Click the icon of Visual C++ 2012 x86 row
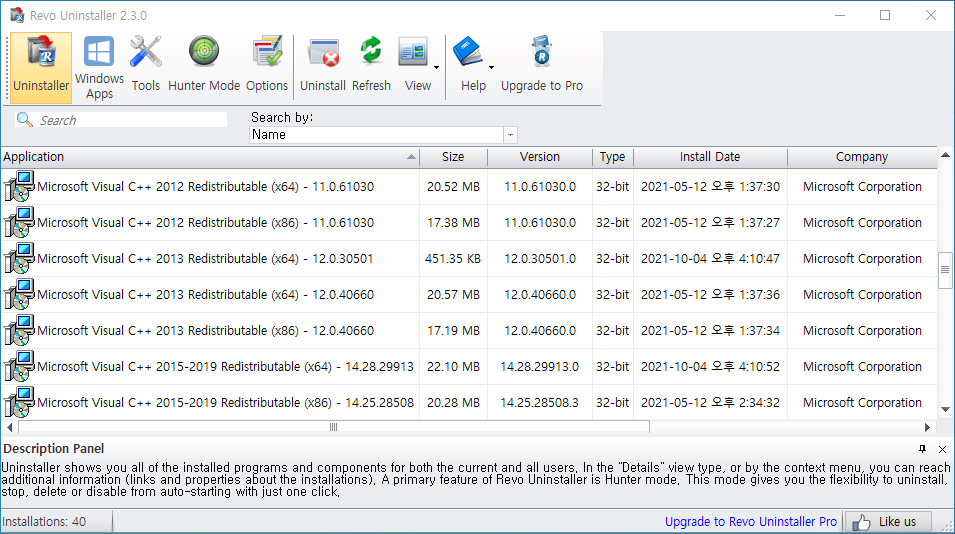The image size is (955, 534). point(19,222)
